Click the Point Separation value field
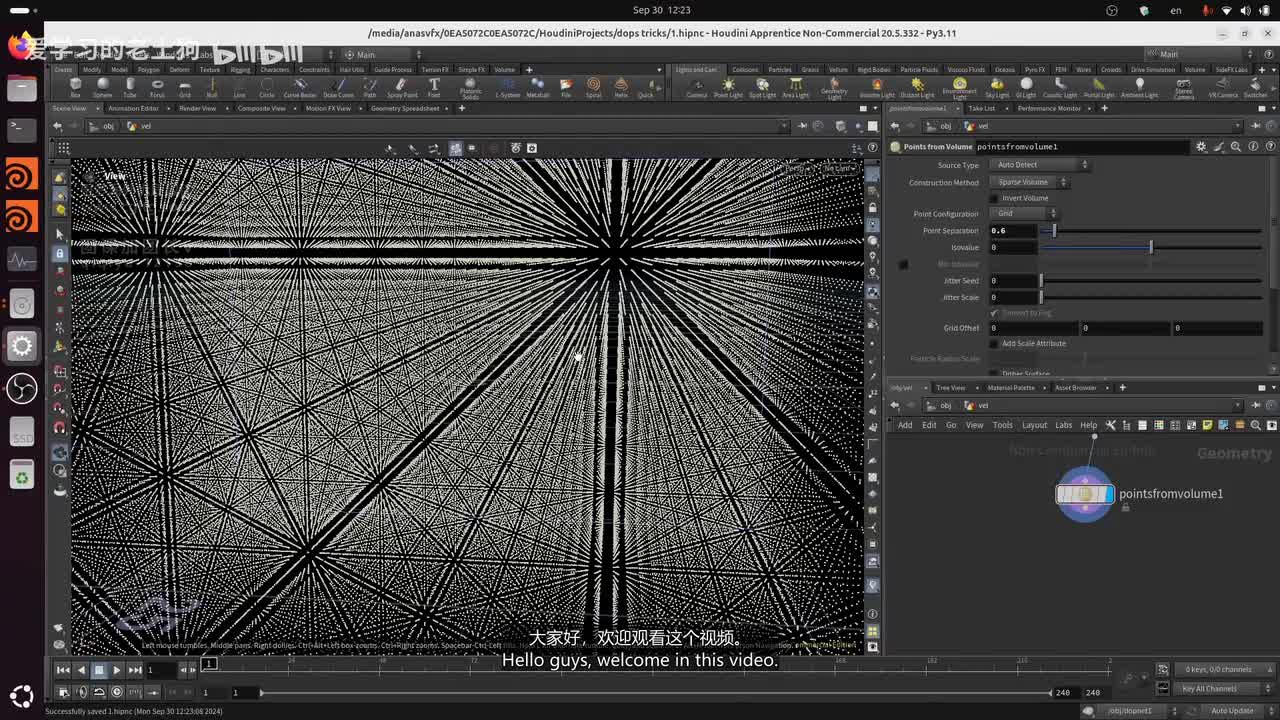 pos(1012,231)
